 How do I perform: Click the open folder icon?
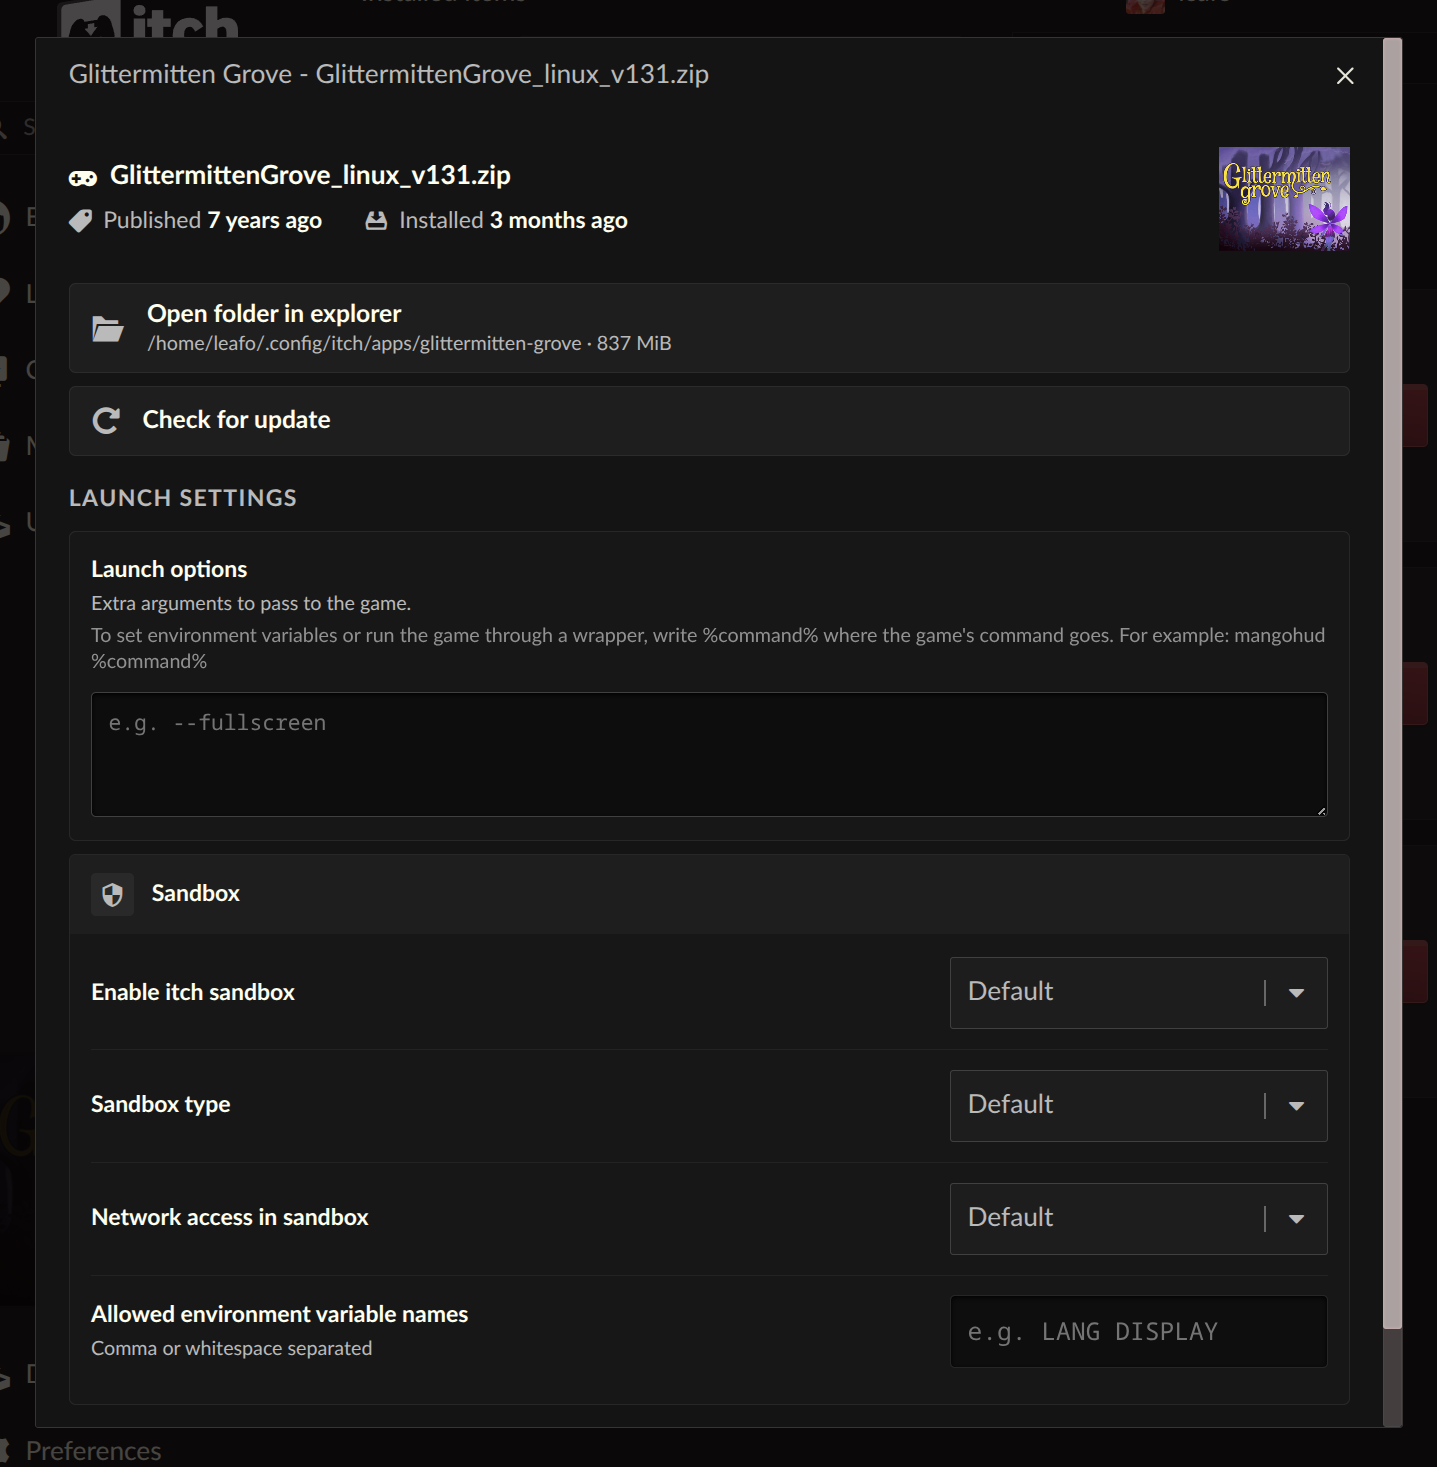tap(107, 328)
